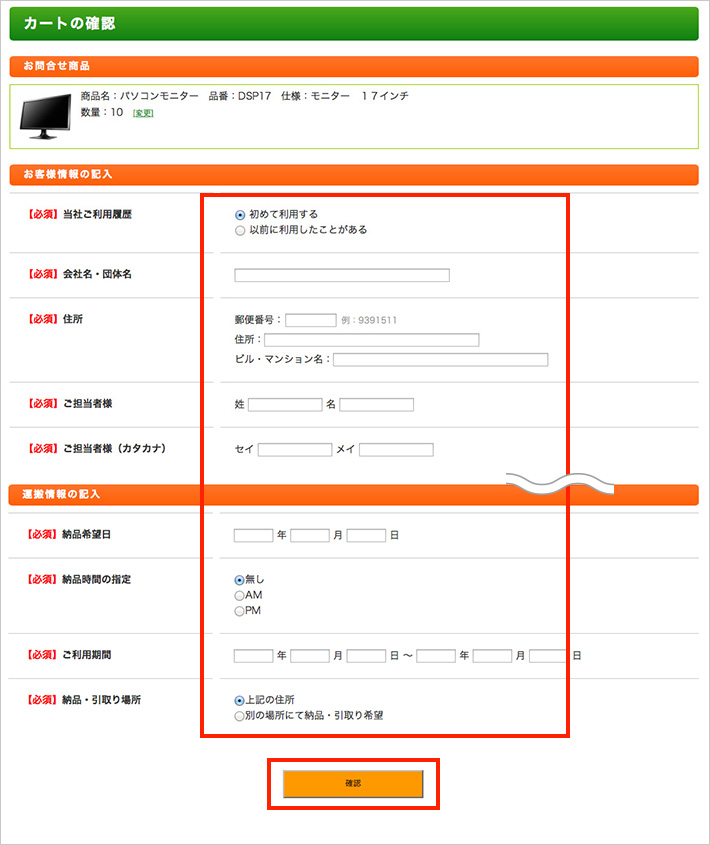The width and height of the screenshot is (710, 845).
Task: Click the 変更 quantity change link
Action: (x=143, y=113)
